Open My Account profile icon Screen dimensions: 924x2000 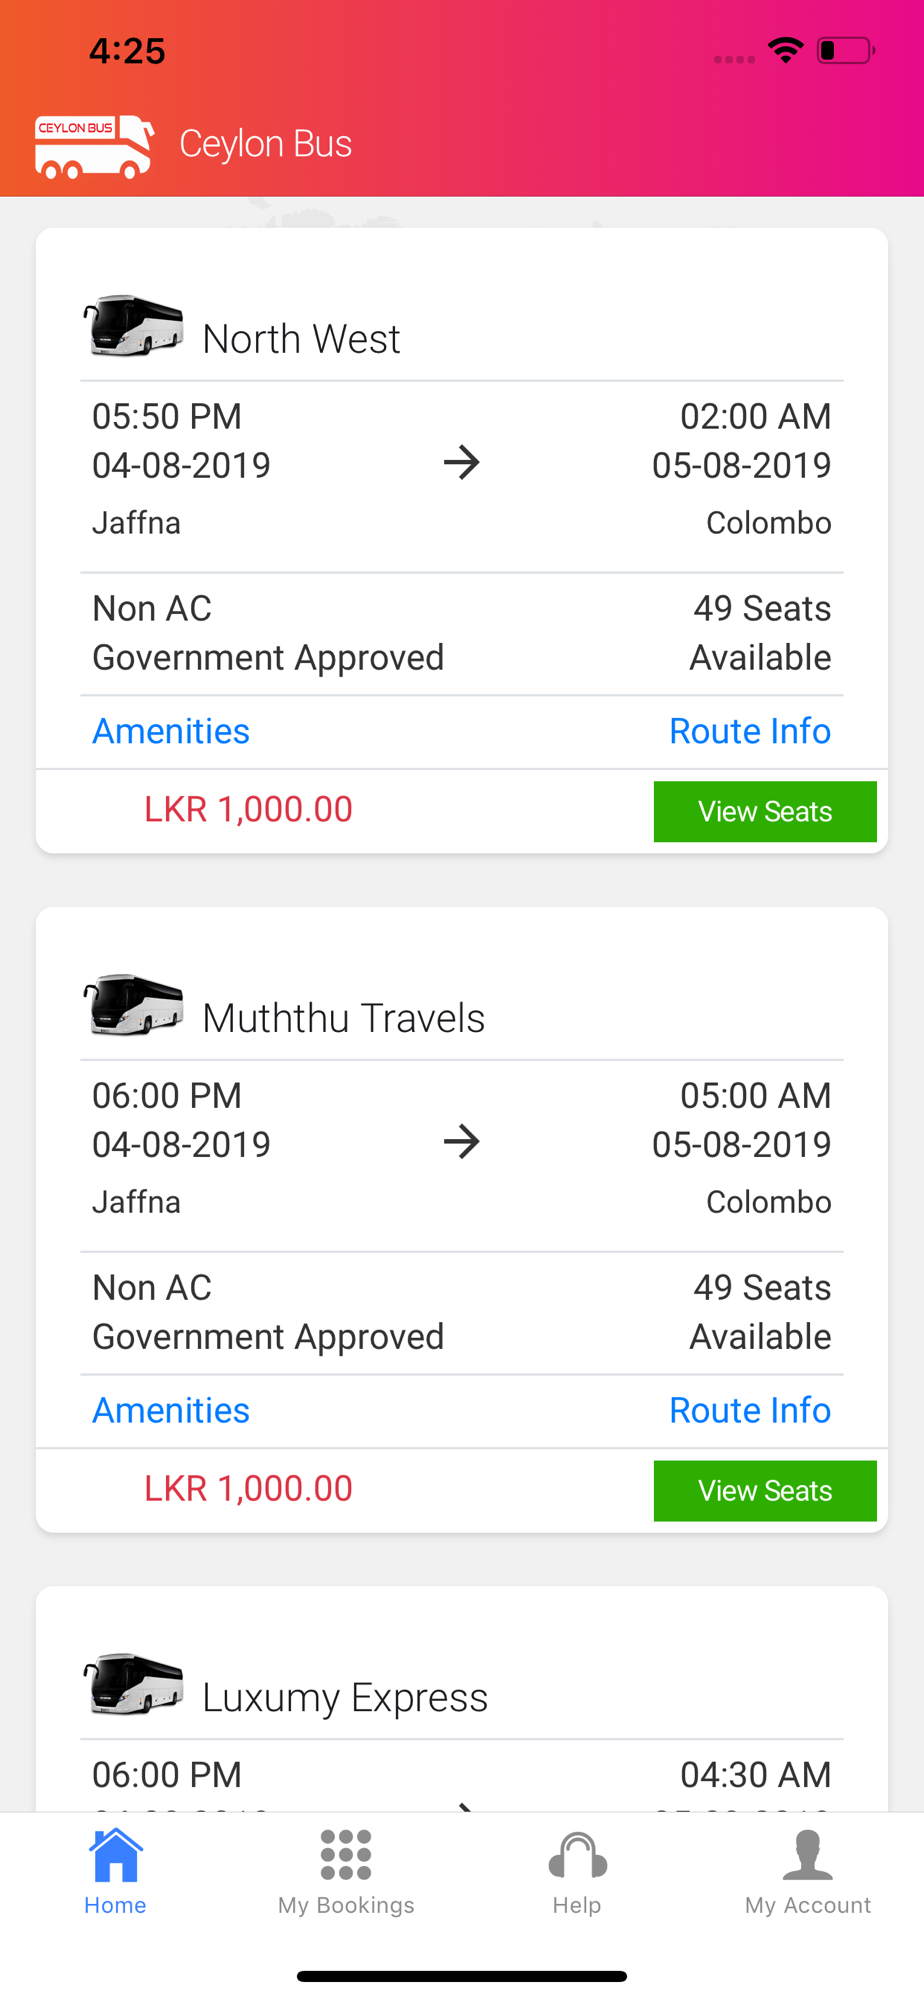coord(808,1855)
